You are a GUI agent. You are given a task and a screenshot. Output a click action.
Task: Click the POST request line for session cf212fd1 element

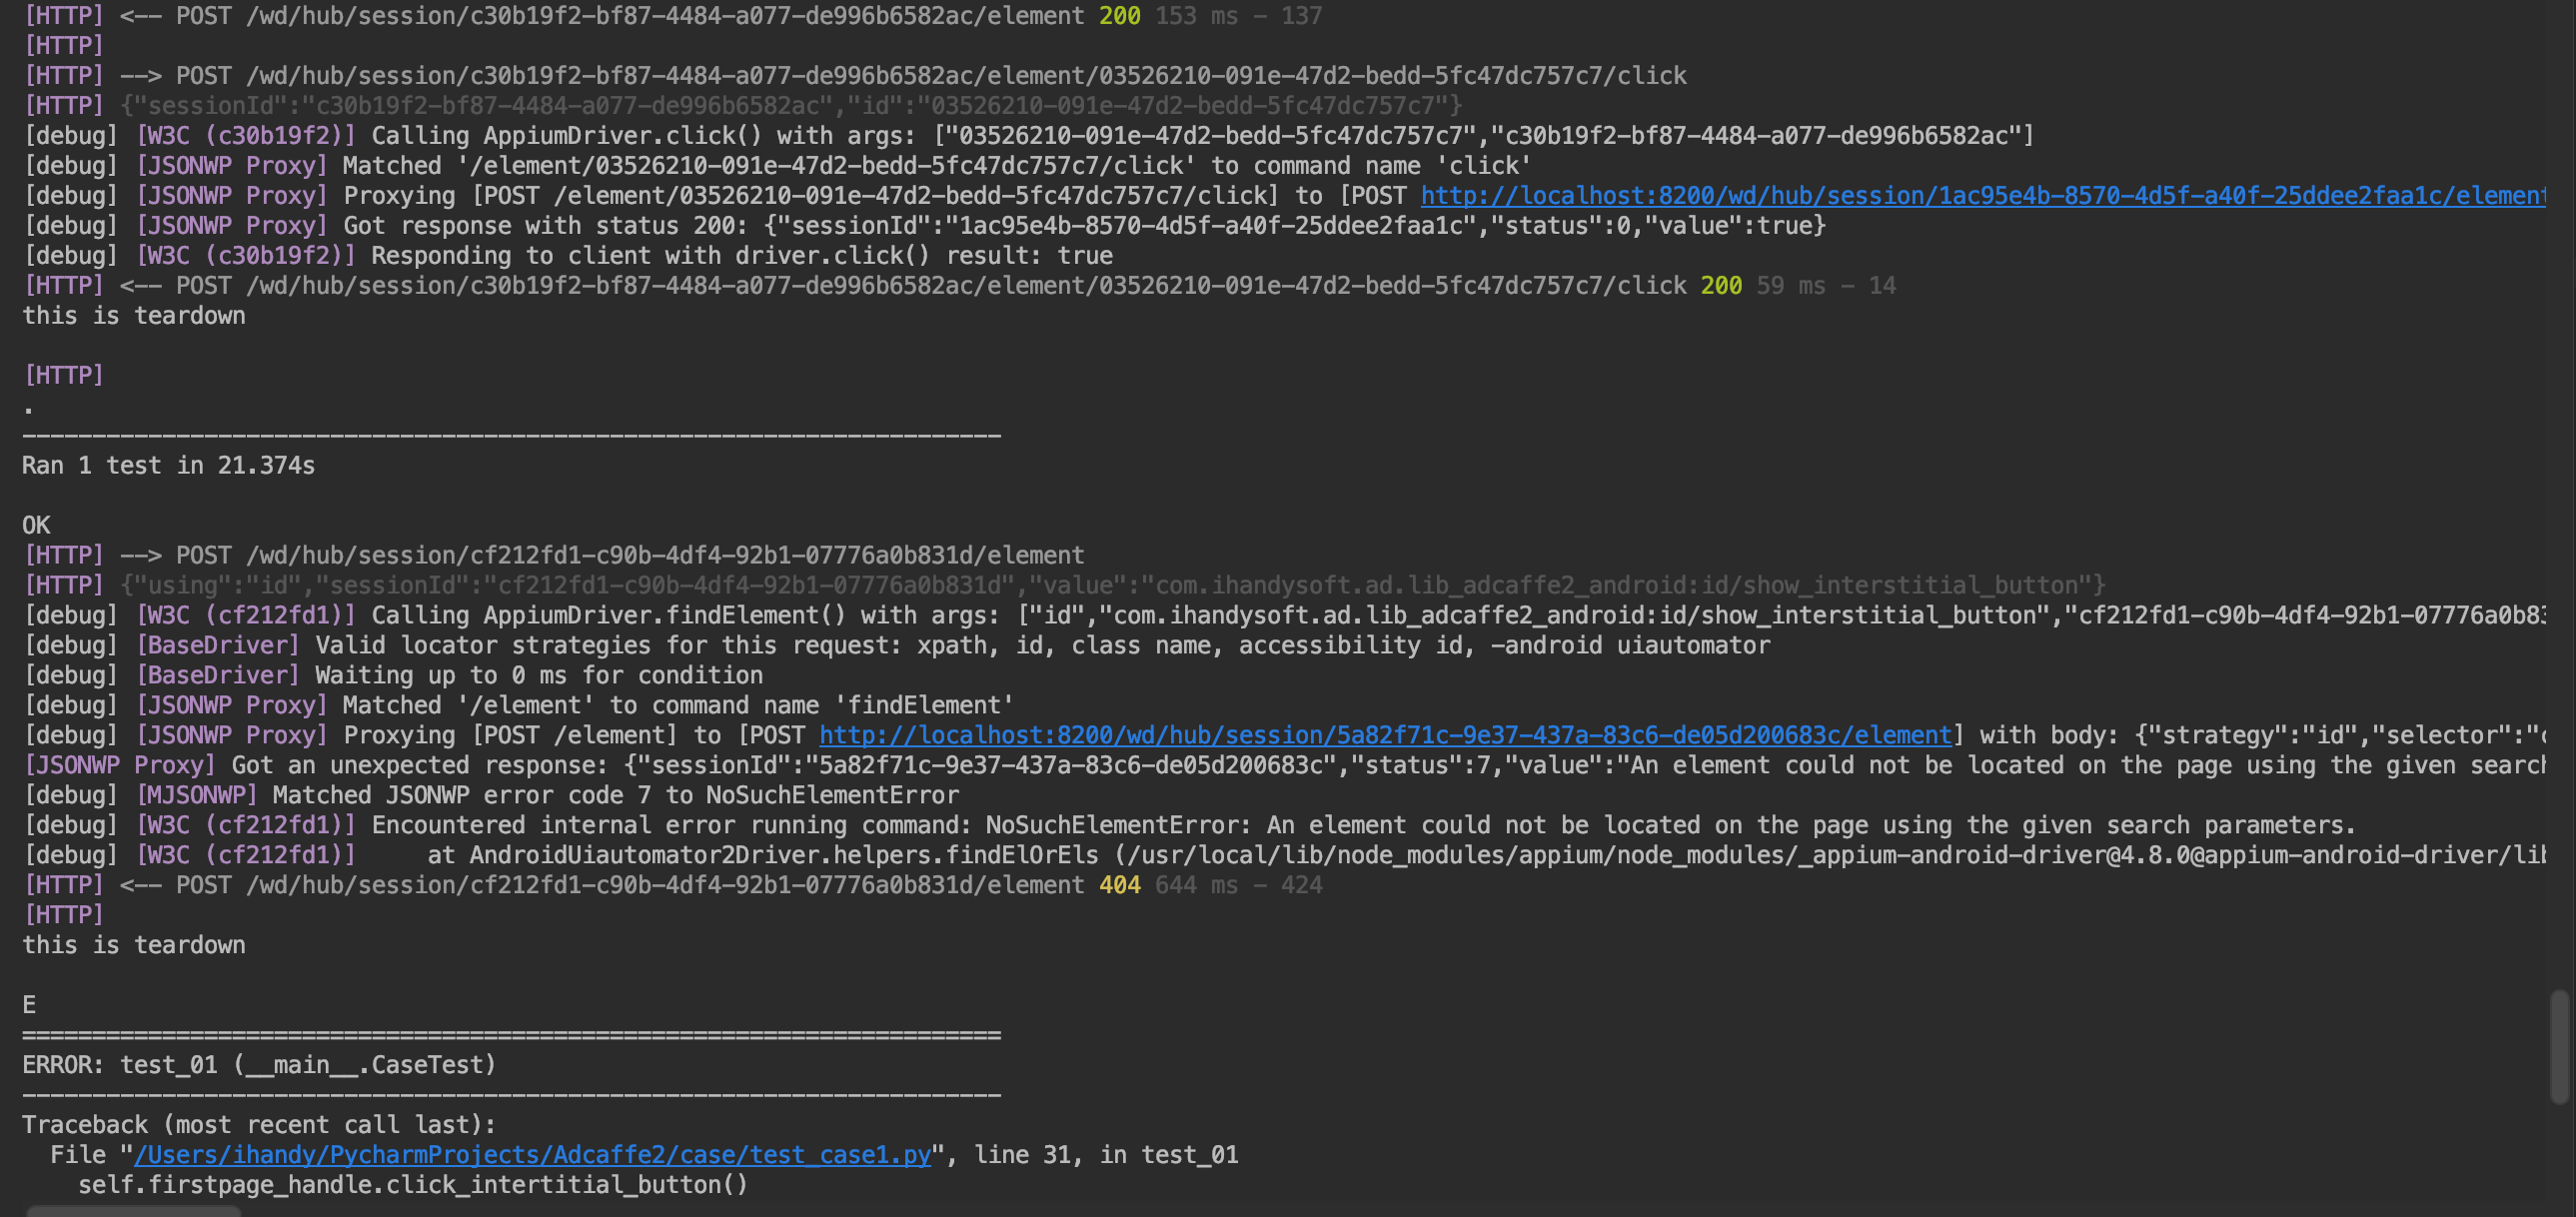point(554,556)
